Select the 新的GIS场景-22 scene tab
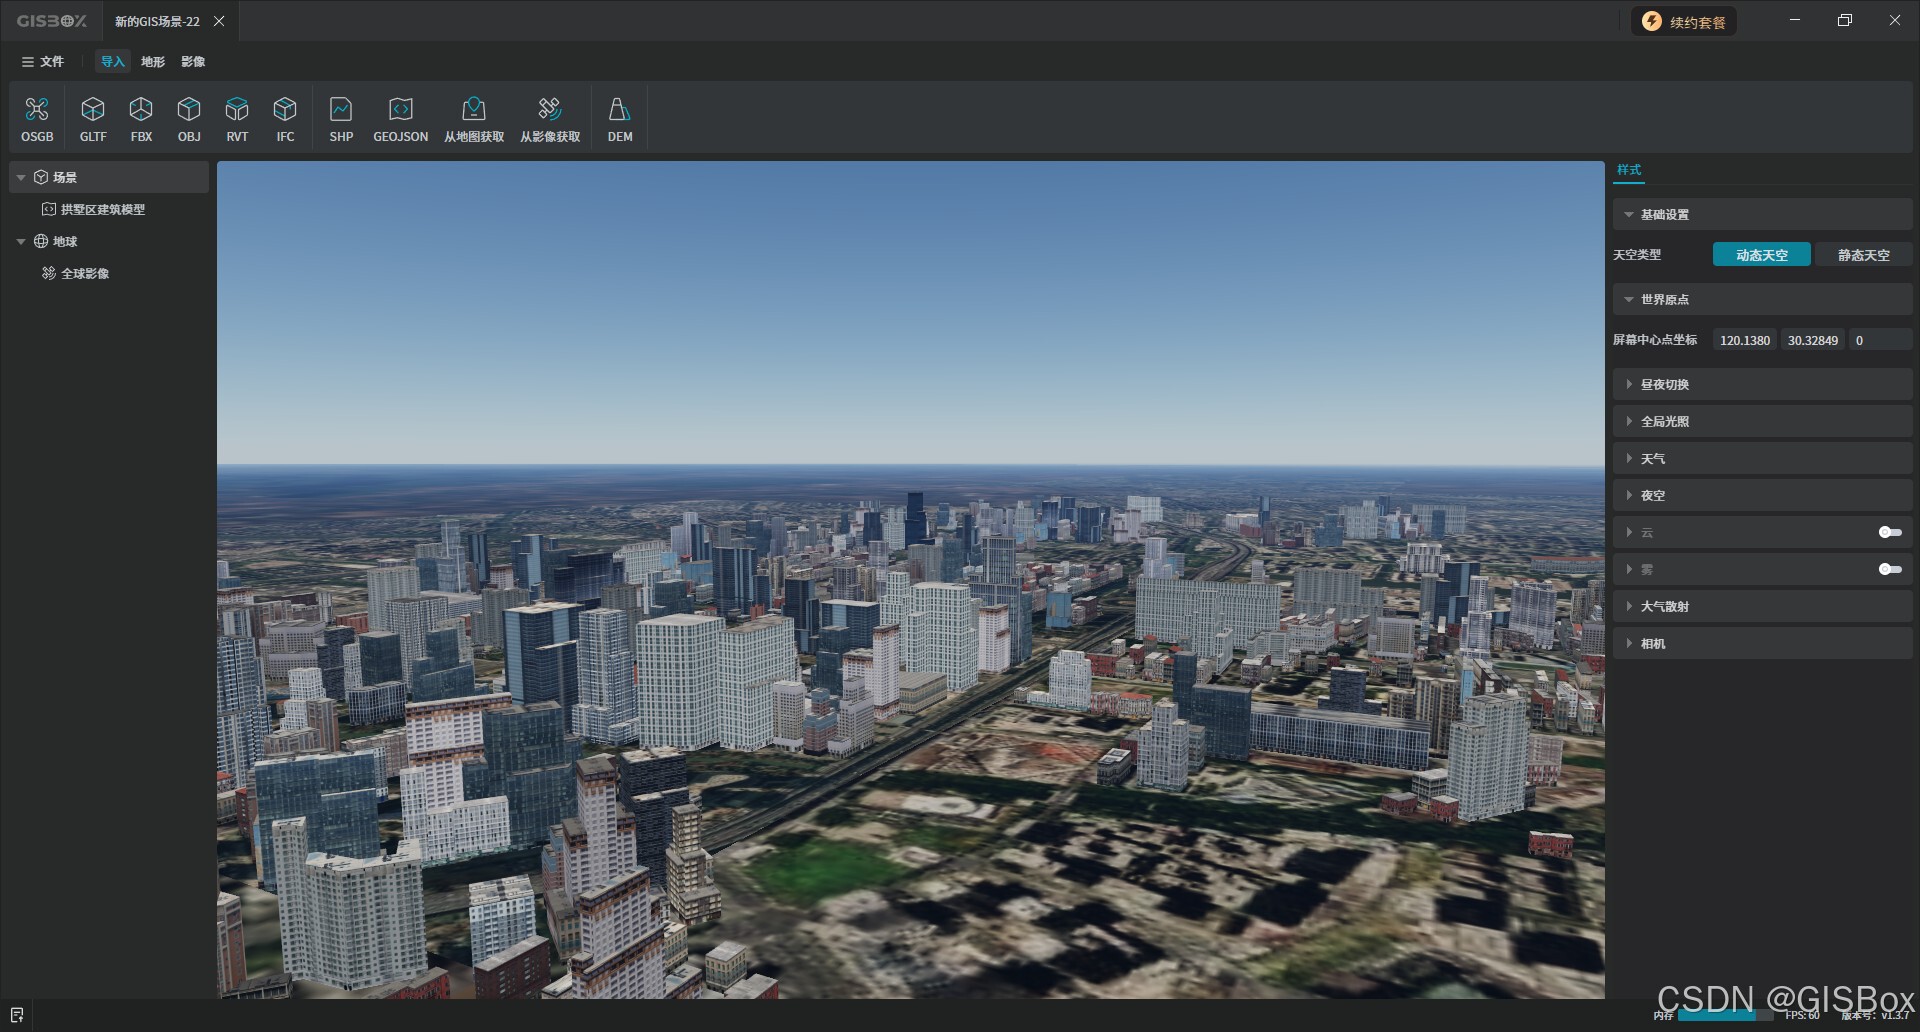1920x1032 pixels. coord(157,21)
